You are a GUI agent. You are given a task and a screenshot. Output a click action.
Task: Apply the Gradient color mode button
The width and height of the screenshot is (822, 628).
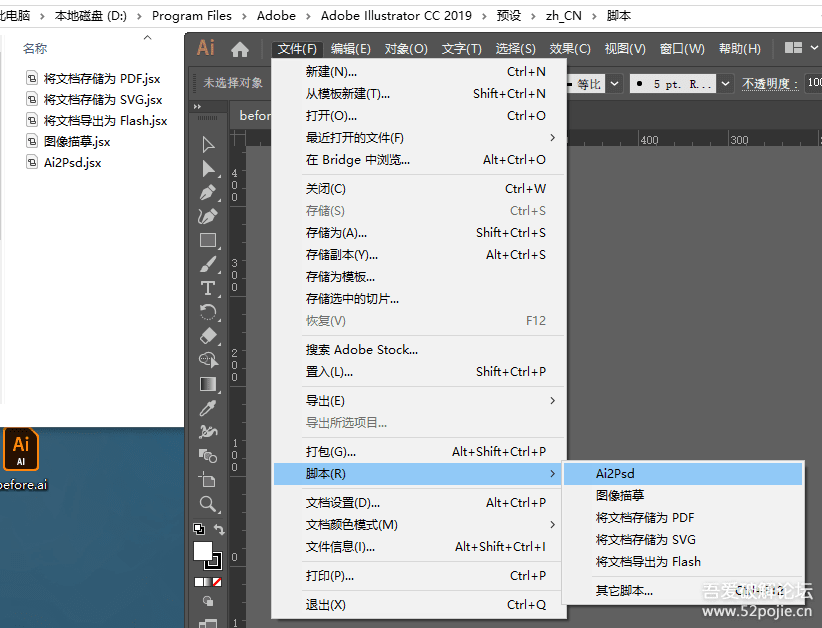pyautogui.click(x=208, y=582)
